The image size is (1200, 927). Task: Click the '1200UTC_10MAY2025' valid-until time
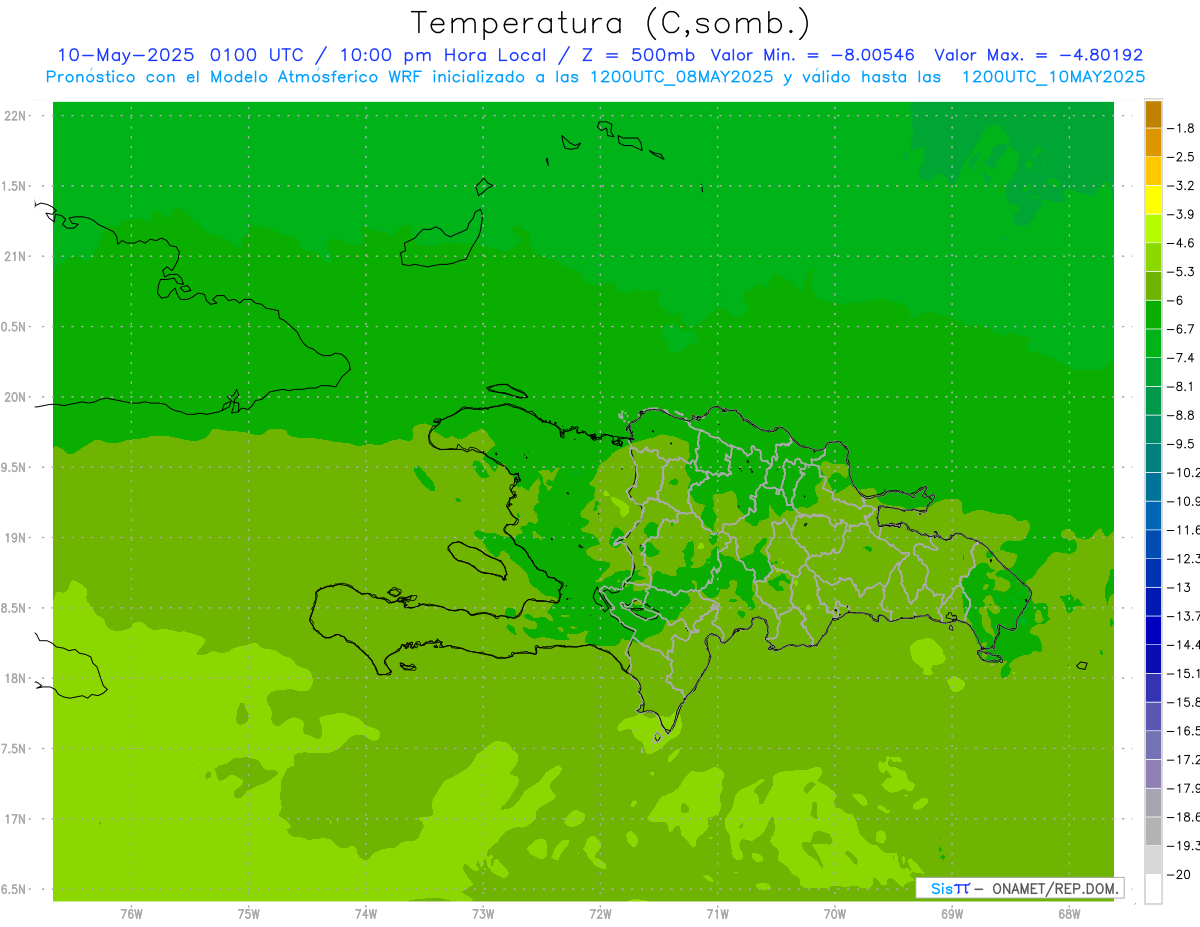point(1053,77)
